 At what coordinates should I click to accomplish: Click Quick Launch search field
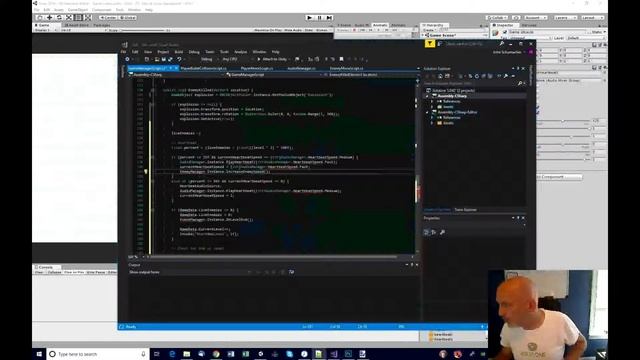pos(471,44)
